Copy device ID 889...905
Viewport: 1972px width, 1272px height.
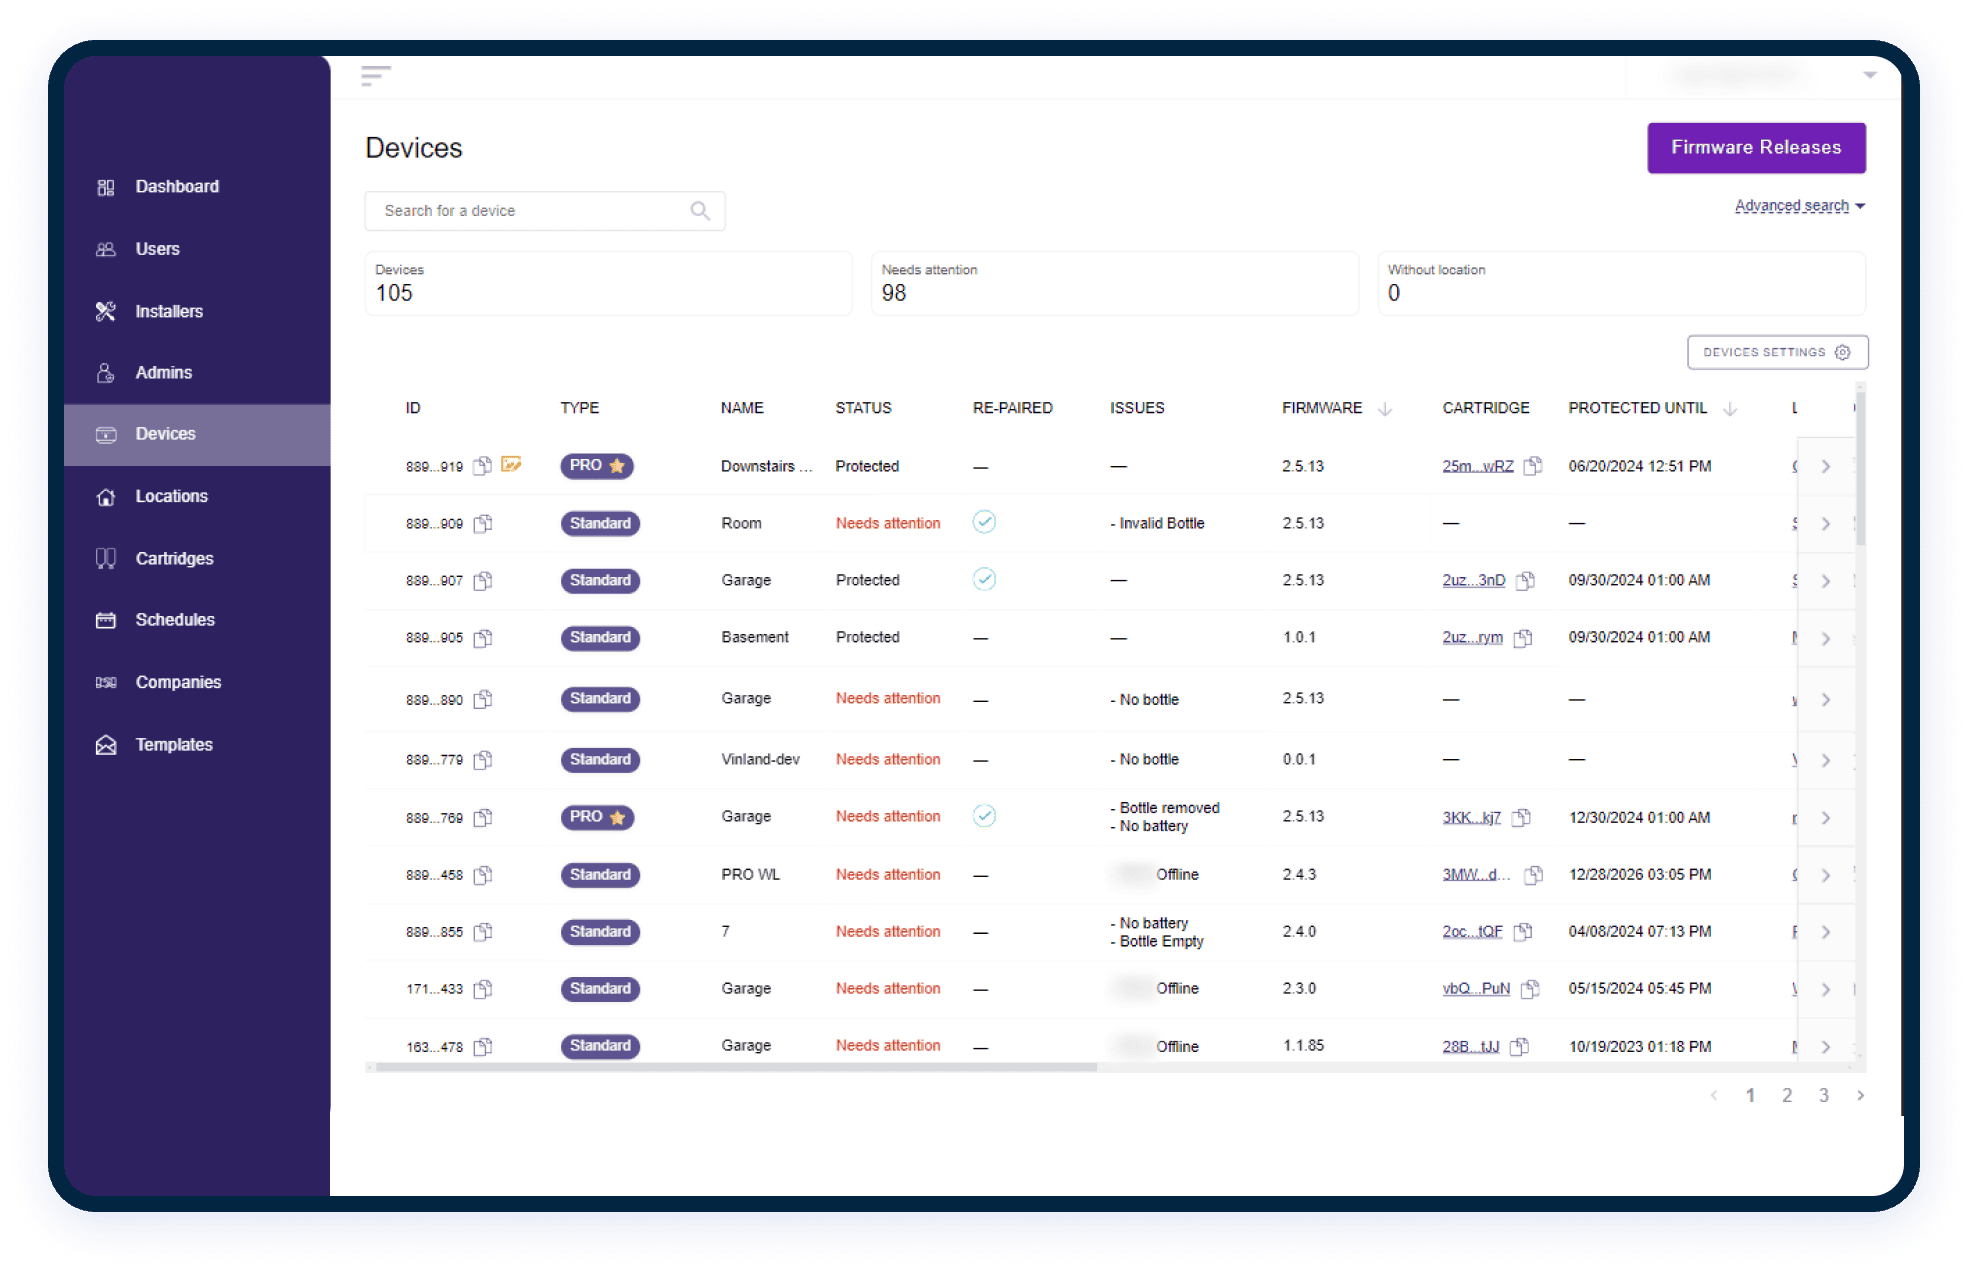(x=483, y=638)
